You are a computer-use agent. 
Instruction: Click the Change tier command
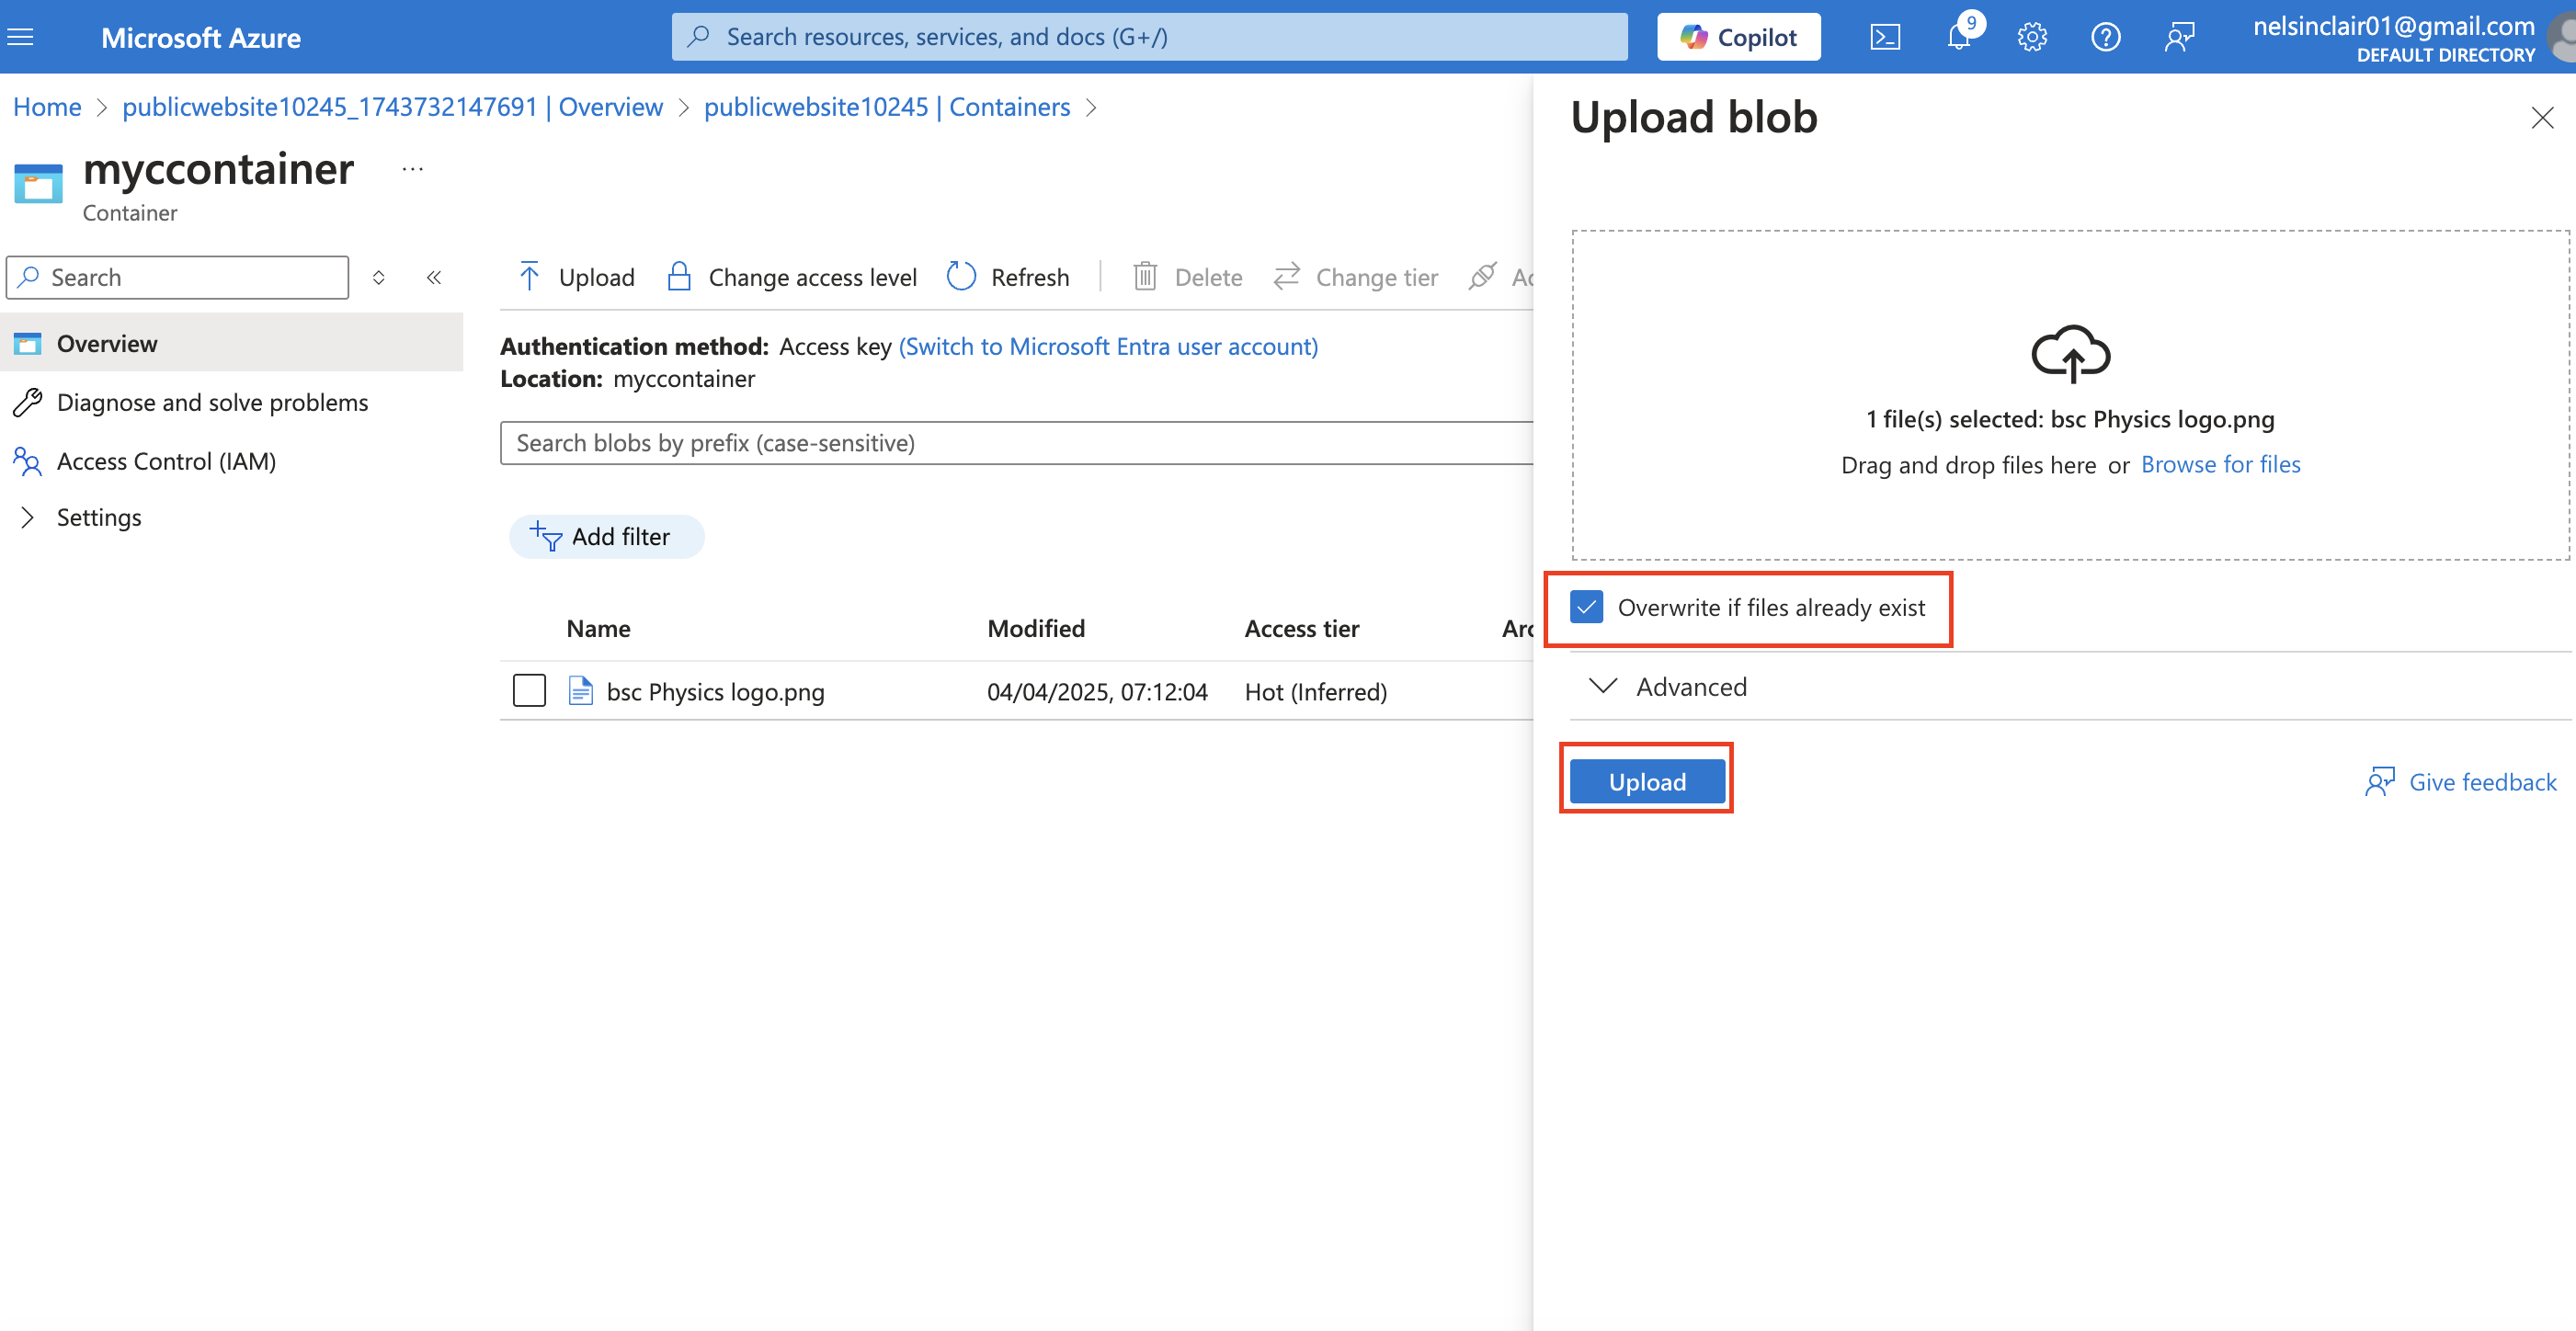pos(1355,277)
